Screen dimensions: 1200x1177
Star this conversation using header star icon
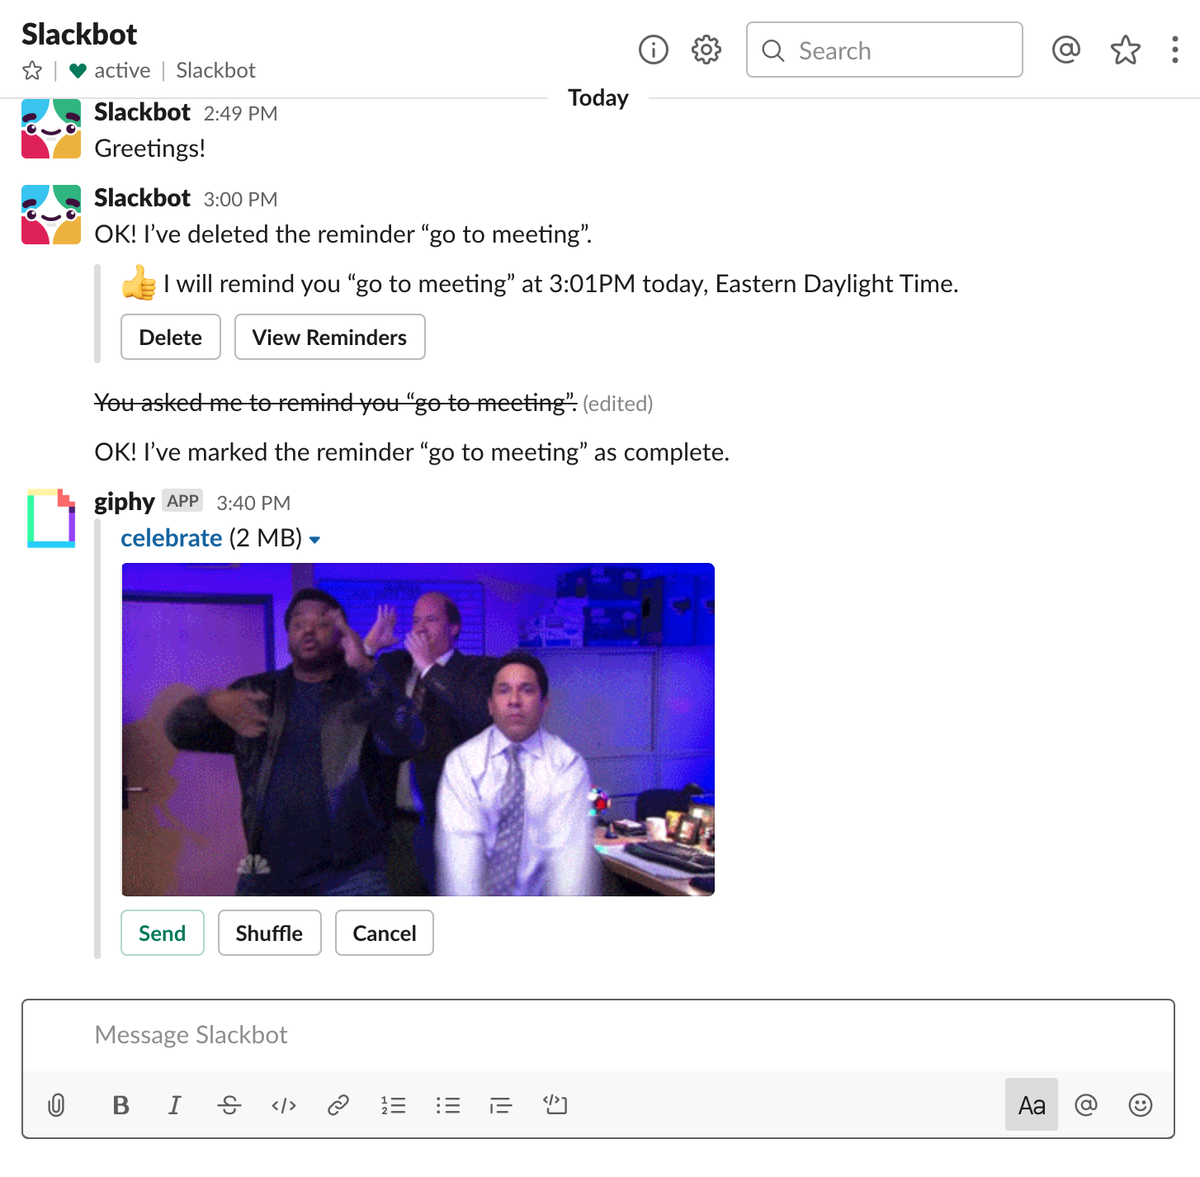(1124, 50)
